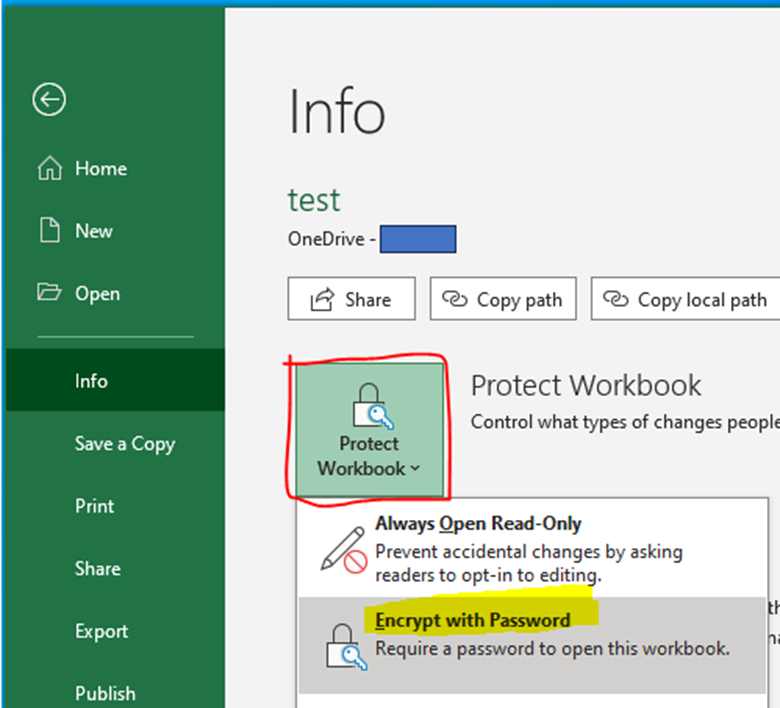Viewport: 780px width, 708px height.
Task: Click the lock and key icon on Protect Workbook
Action: 372,406
